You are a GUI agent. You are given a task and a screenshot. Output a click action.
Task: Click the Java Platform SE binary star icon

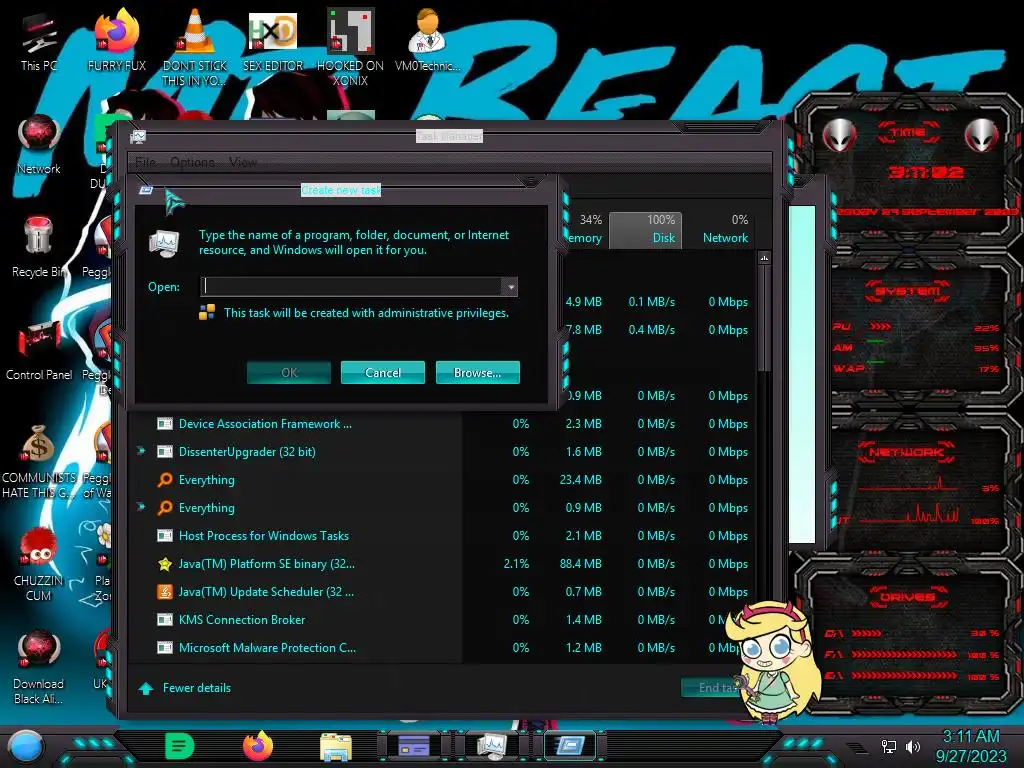[x=165, y=564]
